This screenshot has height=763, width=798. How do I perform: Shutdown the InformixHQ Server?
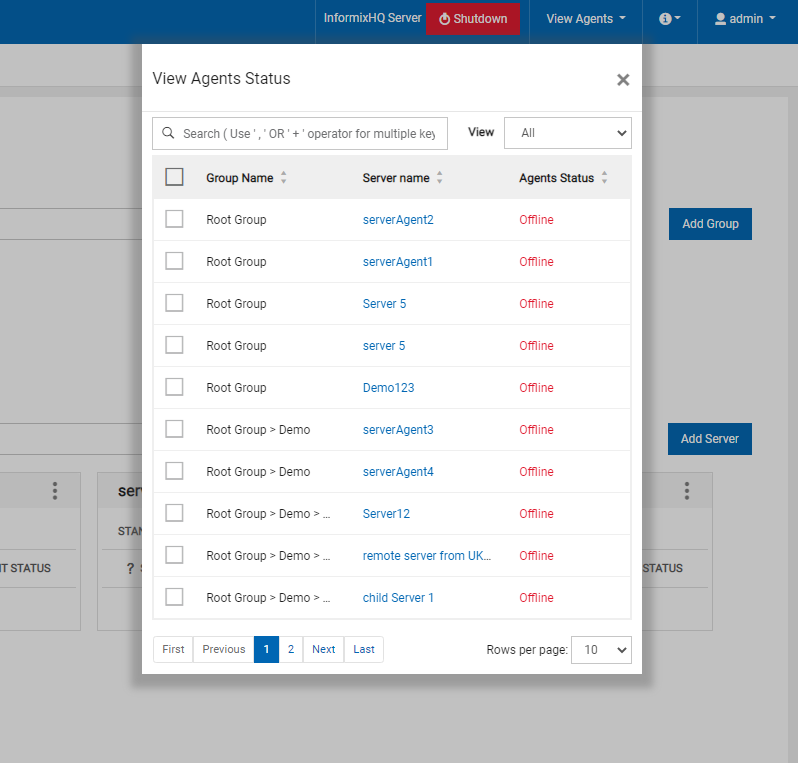tap(473, 19)
